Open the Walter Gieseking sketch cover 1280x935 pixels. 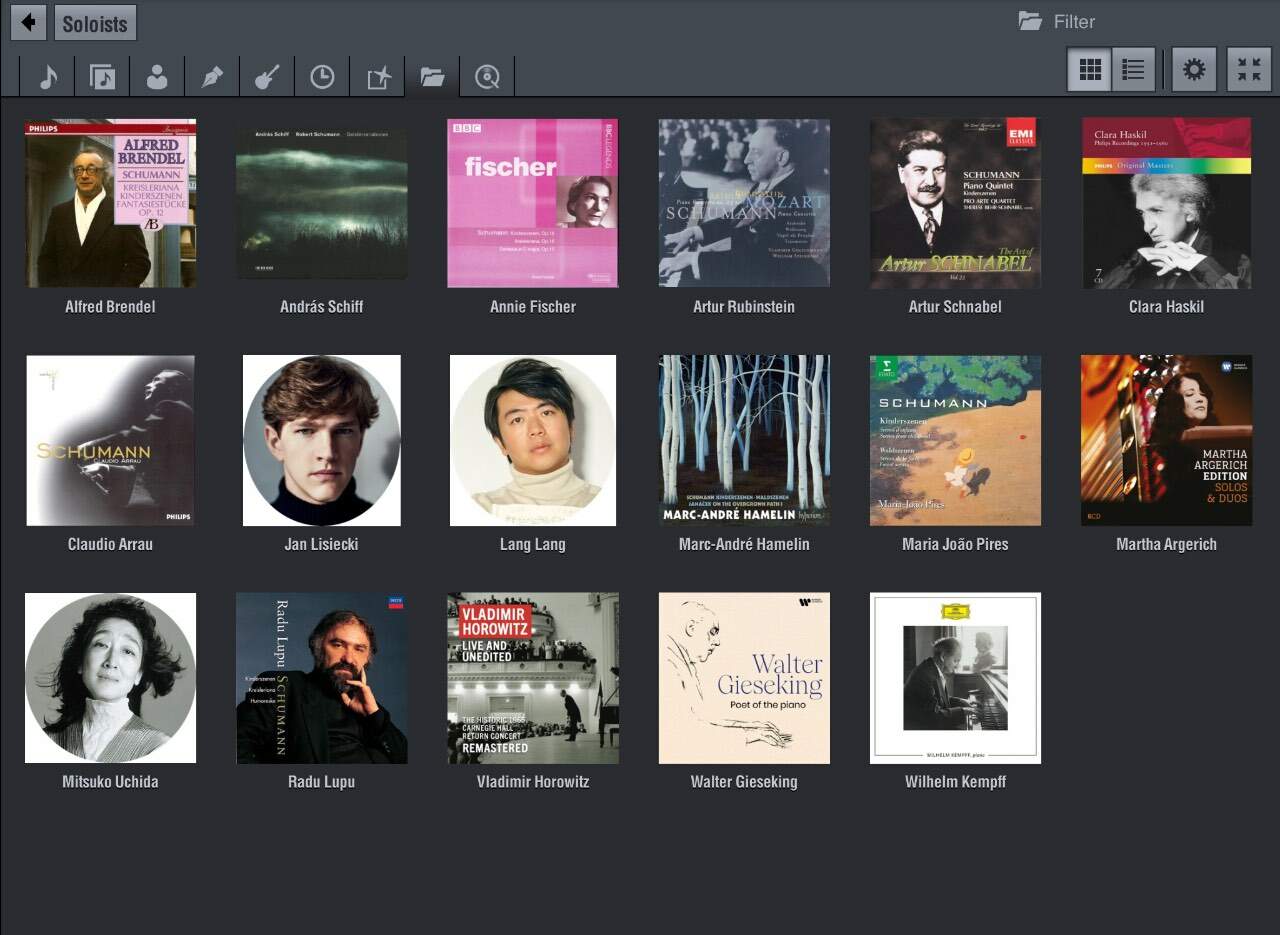coord(744,678)
